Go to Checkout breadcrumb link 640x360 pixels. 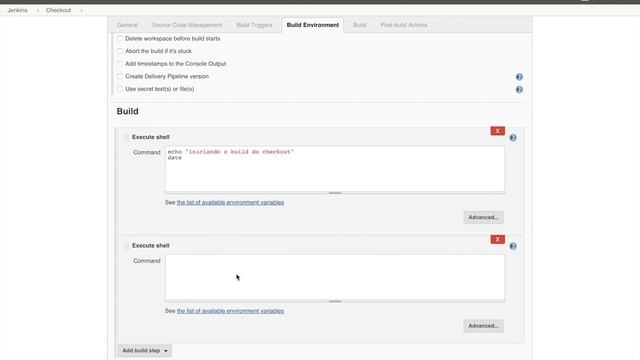(58, 10)
